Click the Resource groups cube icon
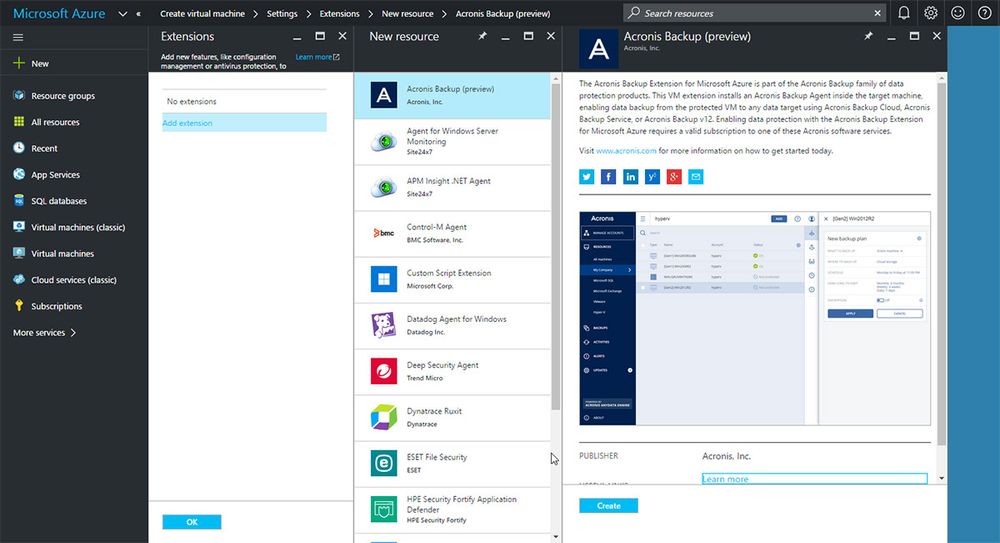The width and height of the screenshot is (1000, 543). (19, 95)
